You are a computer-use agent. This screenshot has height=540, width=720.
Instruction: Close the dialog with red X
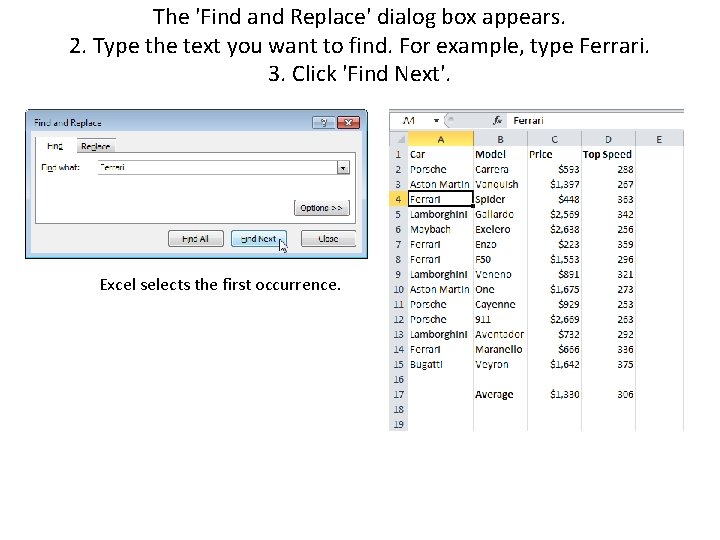[x=348, y=122]
